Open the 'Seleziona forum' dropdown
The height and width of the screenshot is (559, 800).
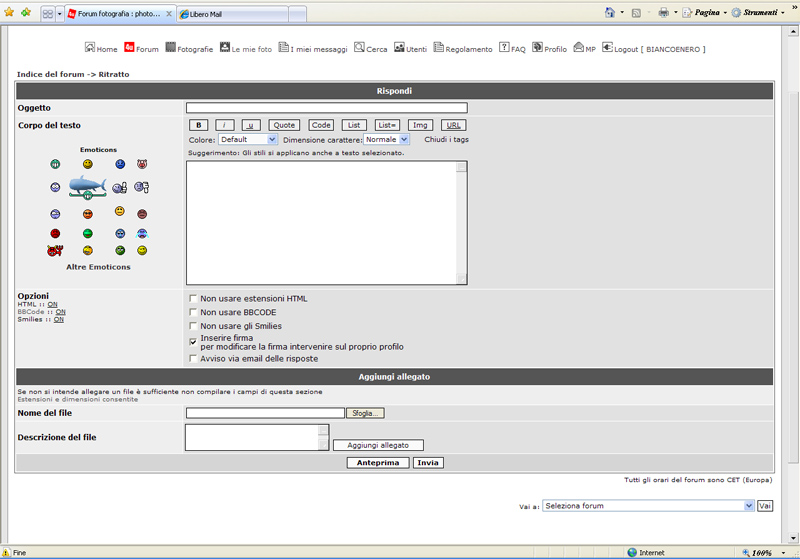click(648, 506)
